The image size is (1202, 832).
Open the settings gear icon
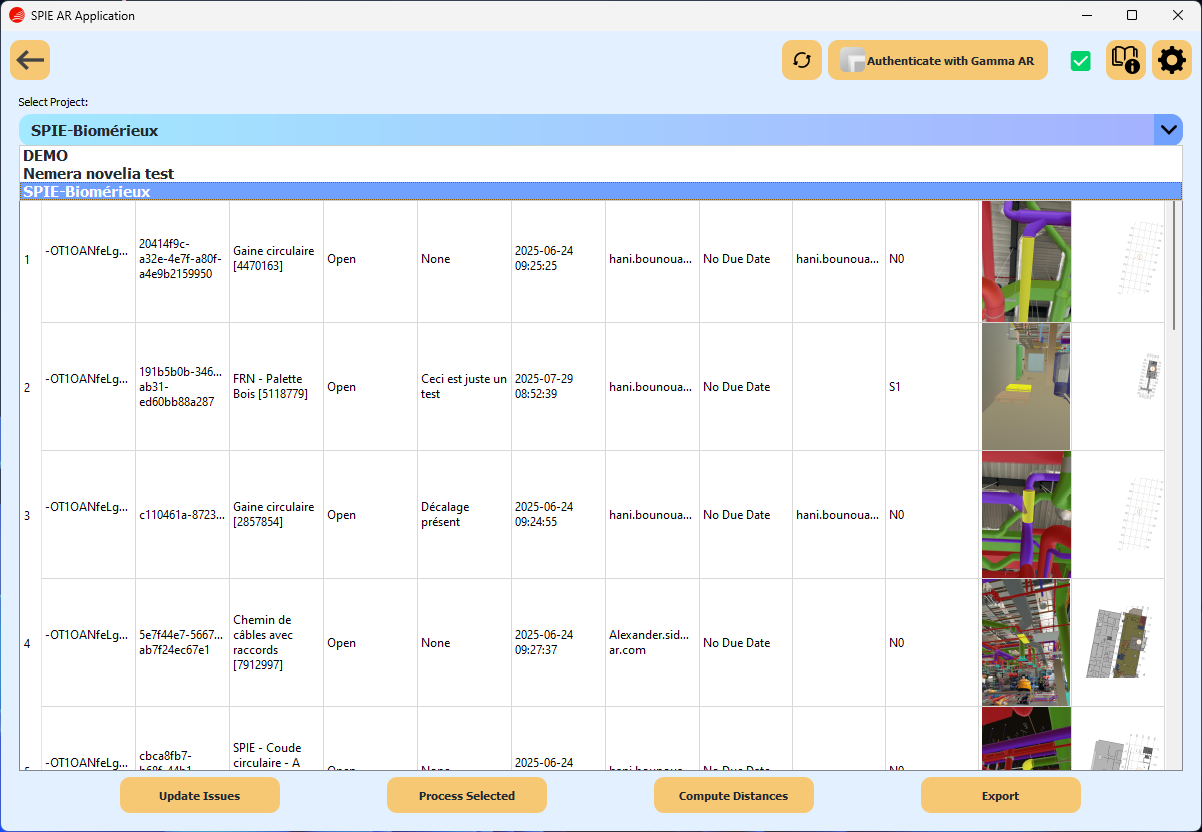tap(1171, 60)
